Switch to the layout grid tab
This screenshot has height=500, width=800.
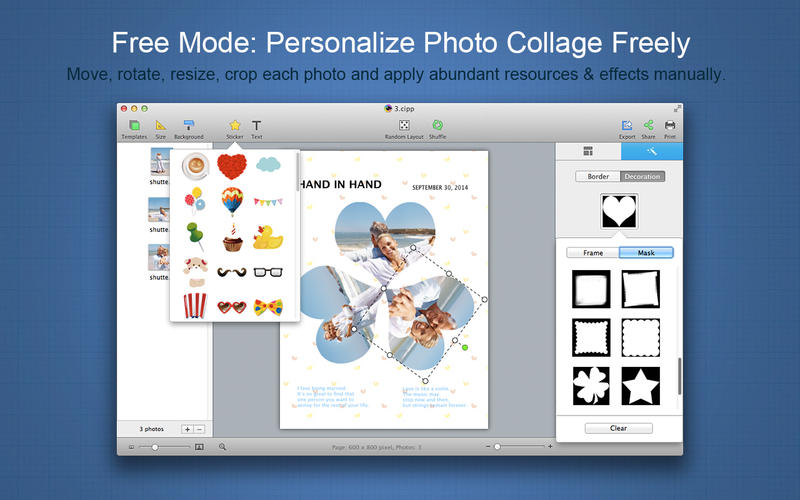(x=588, y=152)
